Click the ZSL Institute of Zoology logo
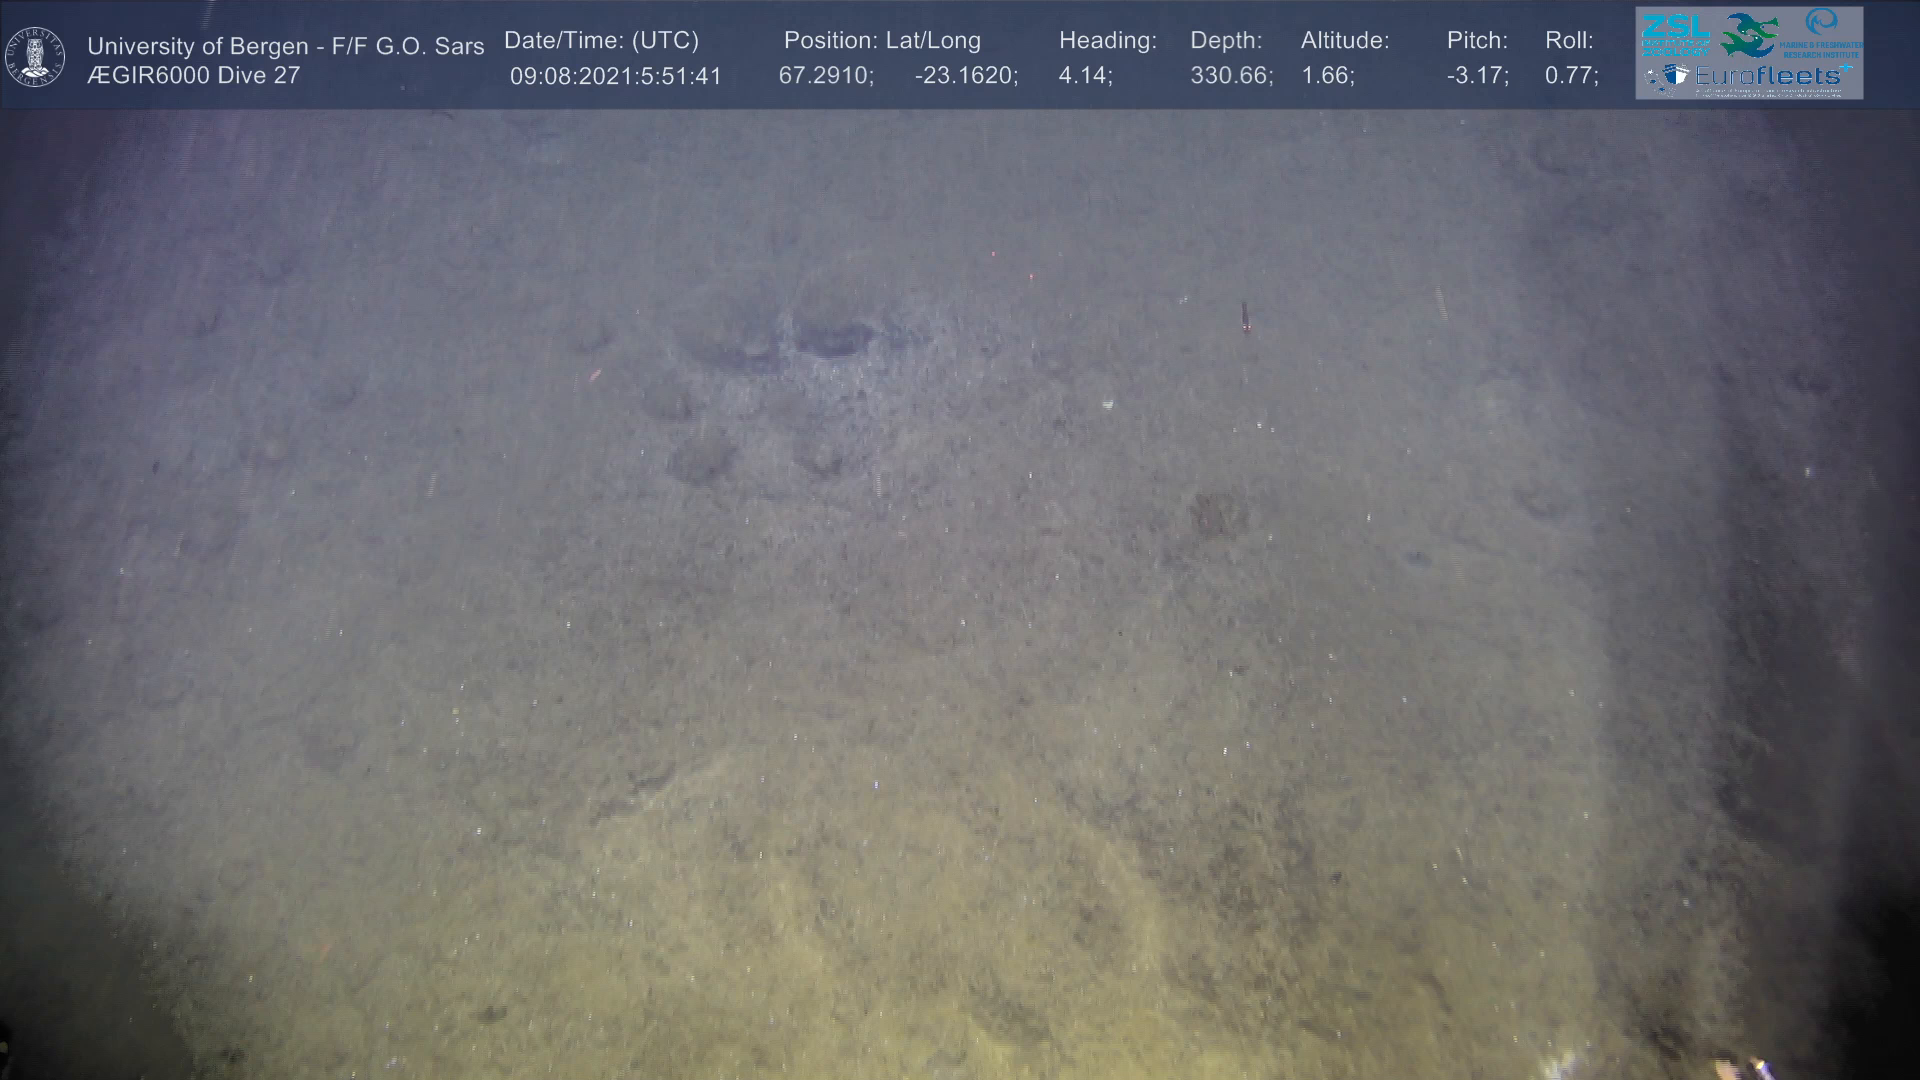Screen dimensions: 1920x1080 1676,34
